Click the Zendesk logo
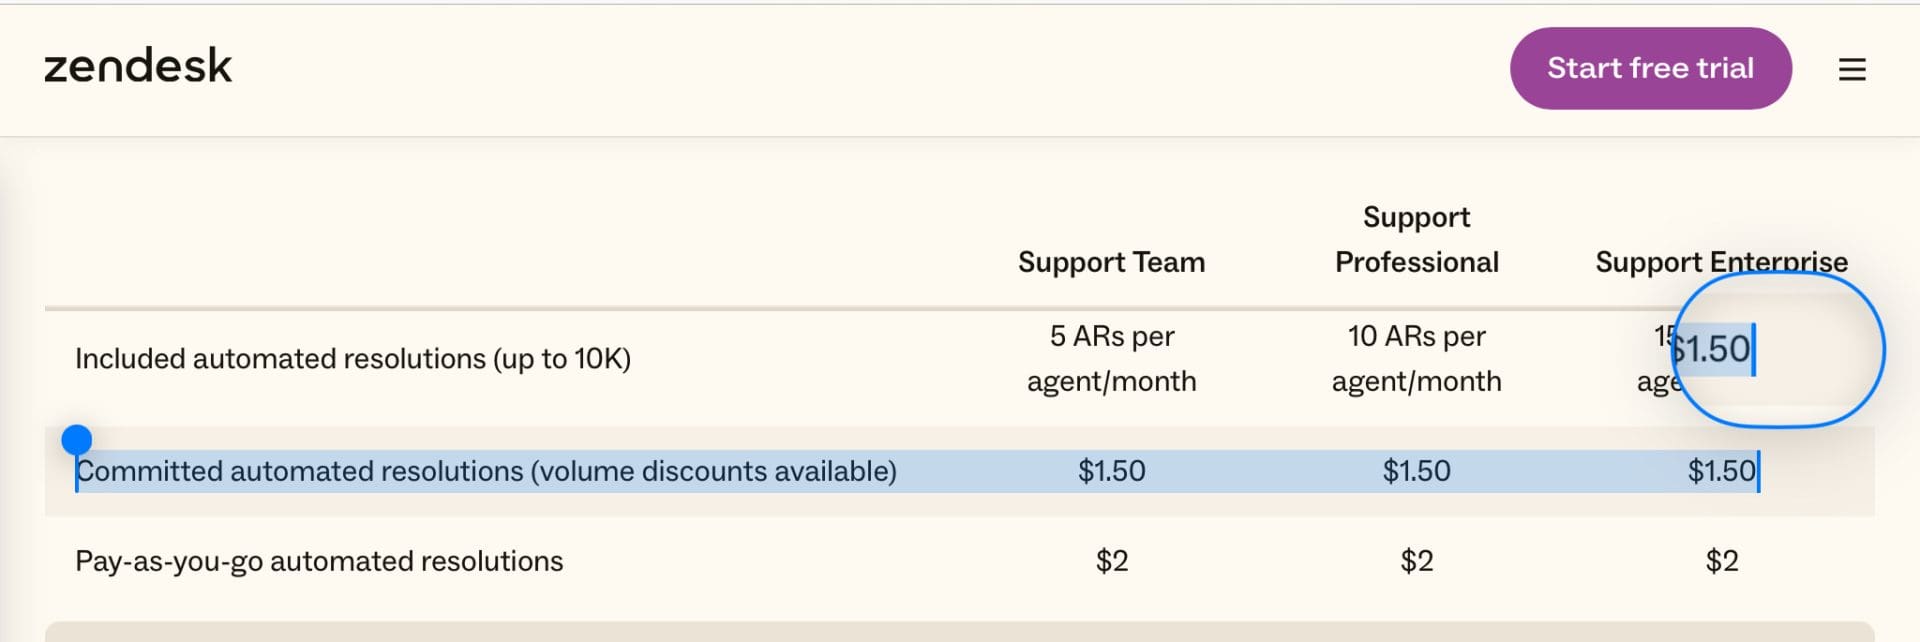The width and height of the screenshot is (1920, 642). pyautogui.click(x=138, y=67)
